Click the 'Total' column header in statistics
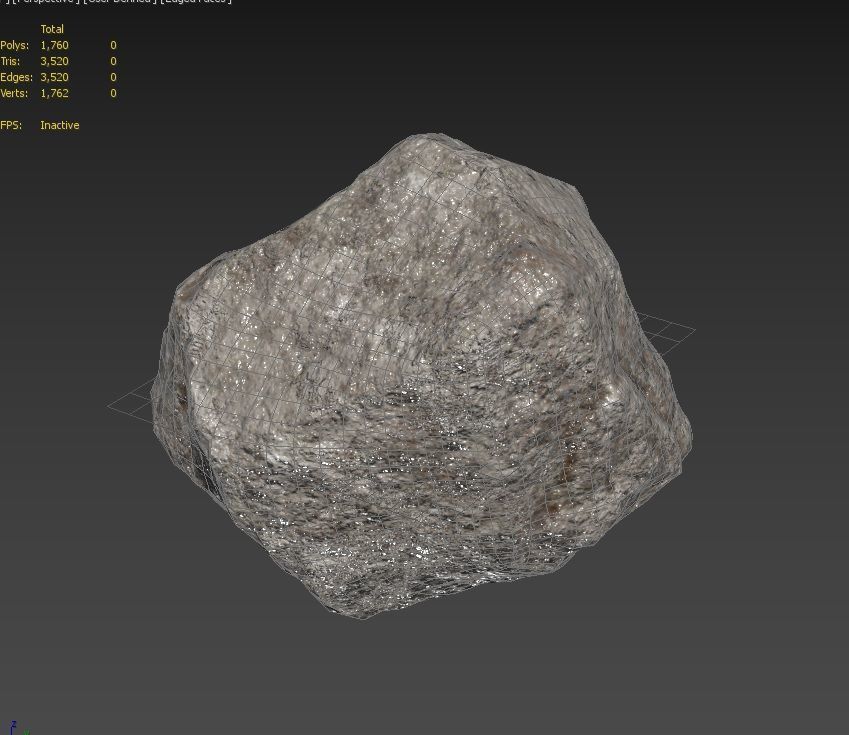The image size is (849, 735). [x=52, y=29]
